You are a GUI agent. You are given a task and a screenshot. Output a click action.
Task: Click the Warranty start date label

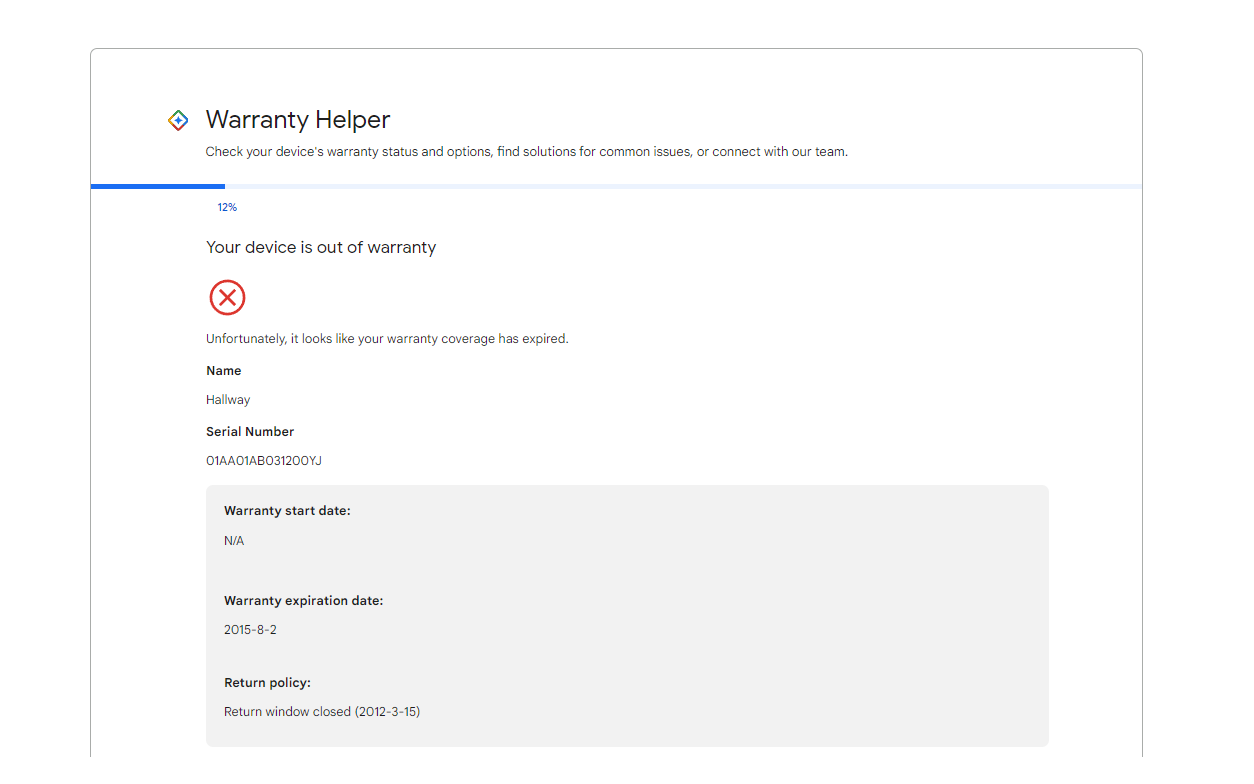click(287, 511)
